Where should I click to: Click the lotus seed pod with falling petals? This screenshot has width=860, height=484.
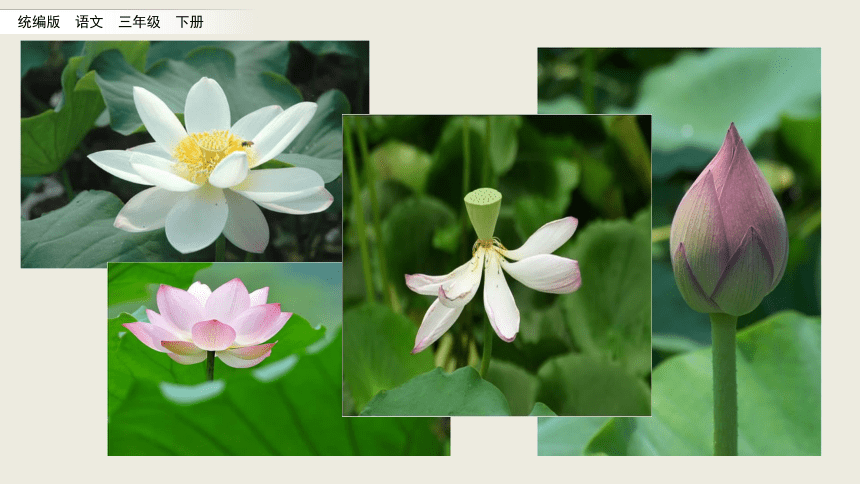click(x=497, y=266)
